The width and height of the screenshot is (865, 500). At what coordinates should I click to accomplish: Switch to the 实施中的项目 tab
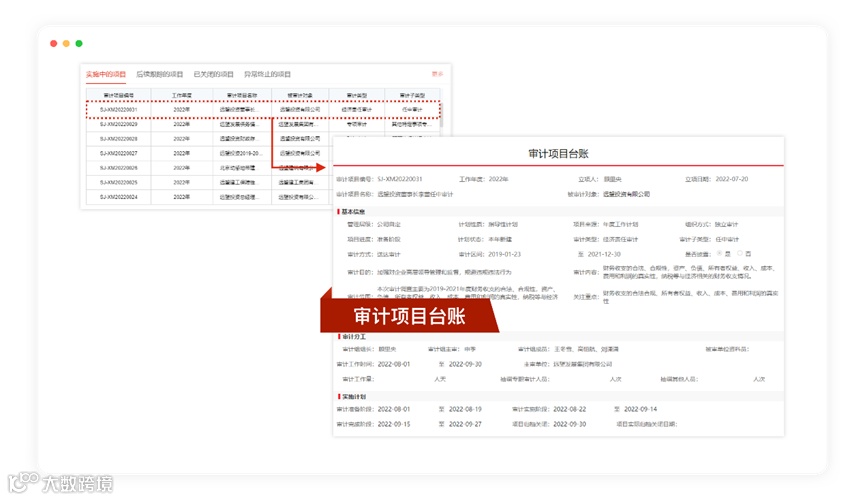click(x=106, y=74)
